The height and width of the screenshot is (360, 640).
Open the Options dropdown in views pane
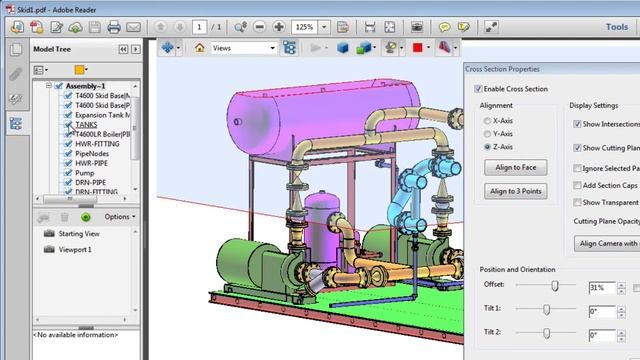(x=120, y=217)
